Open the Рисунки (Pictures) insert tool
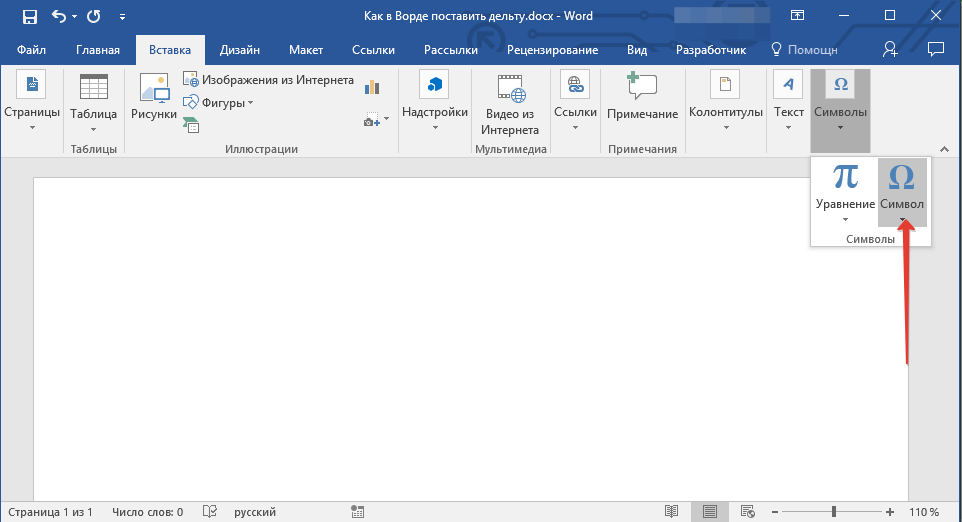Image resolution: width=962 pixels, height=522 pixels. point(154,98)
